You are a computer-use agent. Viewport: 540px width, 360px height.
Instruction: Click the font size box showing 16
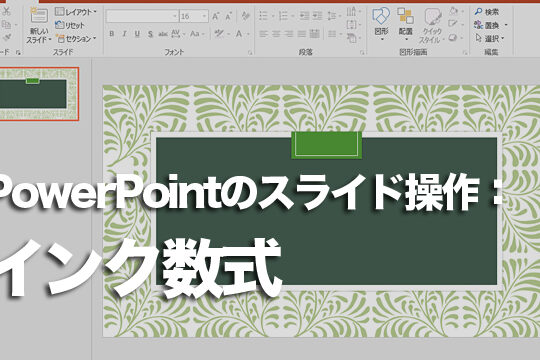pyautogui.click(x=194, y=16)
